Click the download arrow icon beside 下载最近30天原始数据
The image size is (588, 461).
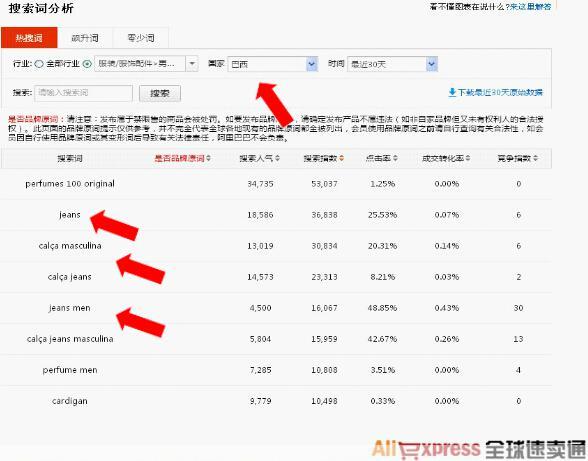tap(452, 92)
